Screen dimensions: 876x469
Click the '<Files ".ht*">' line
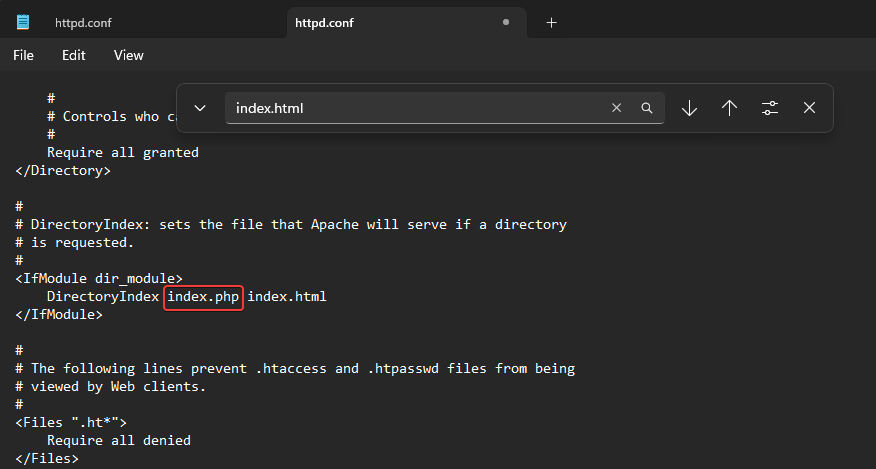(x=71, y=422)
